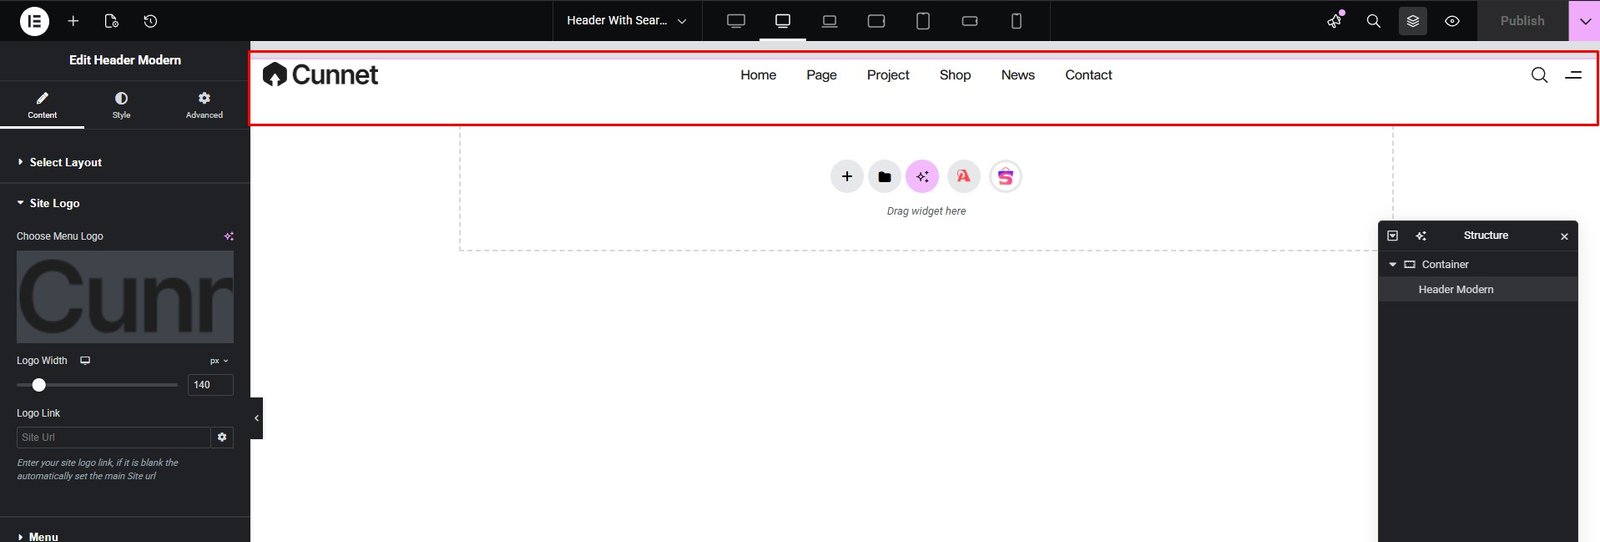Screen dimensions: 1600x542
Task: Click the Logo Link Site Url field
Action: 113,437
